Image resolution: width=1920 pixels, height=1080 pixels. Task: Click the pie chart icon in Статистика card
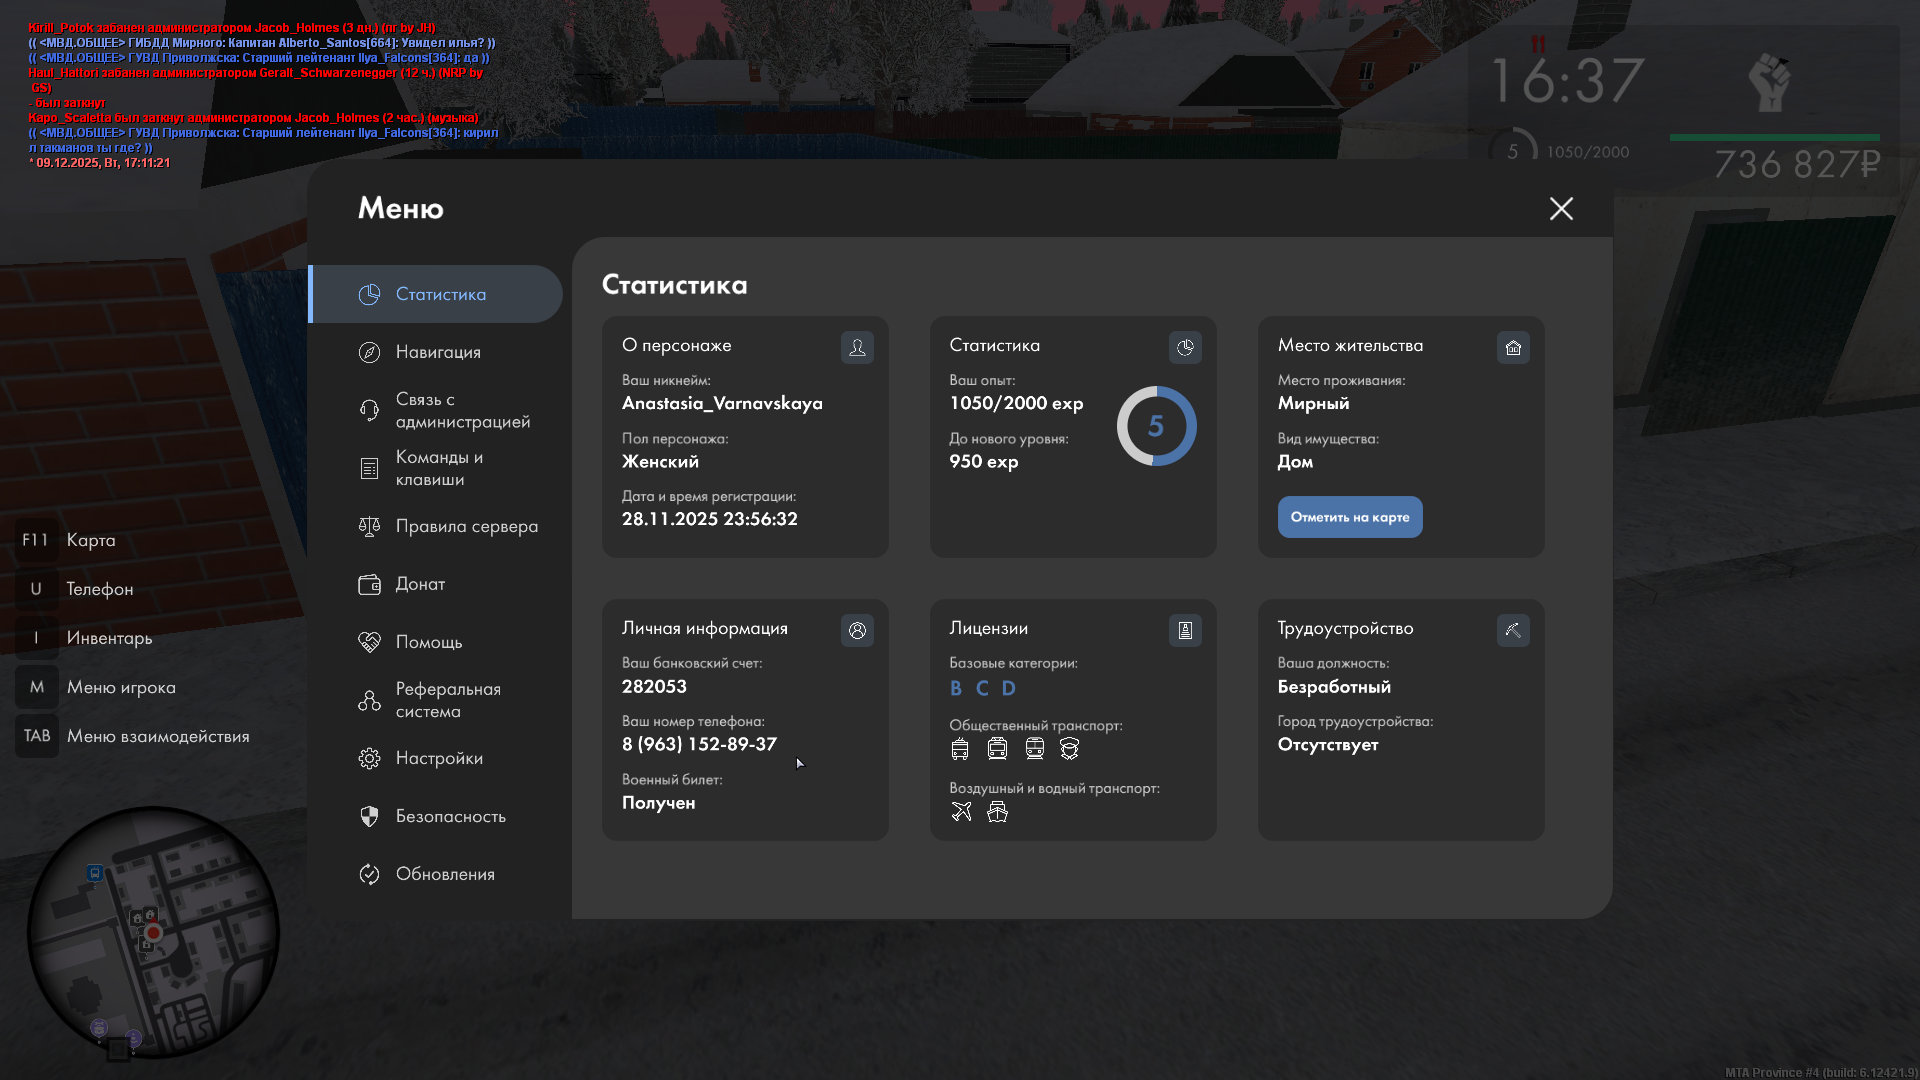point(1185,347)
